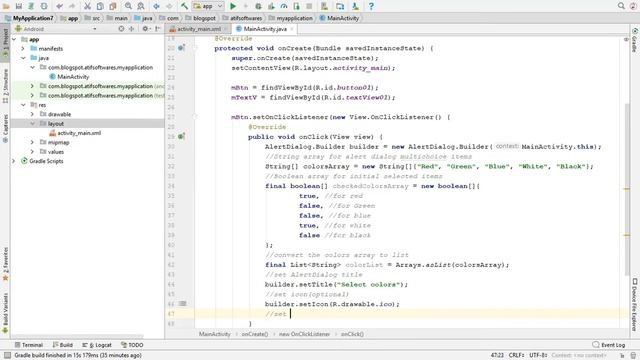Expand the mipmap folder
Viewport: 640px width, 360px height.
[32, 142]
